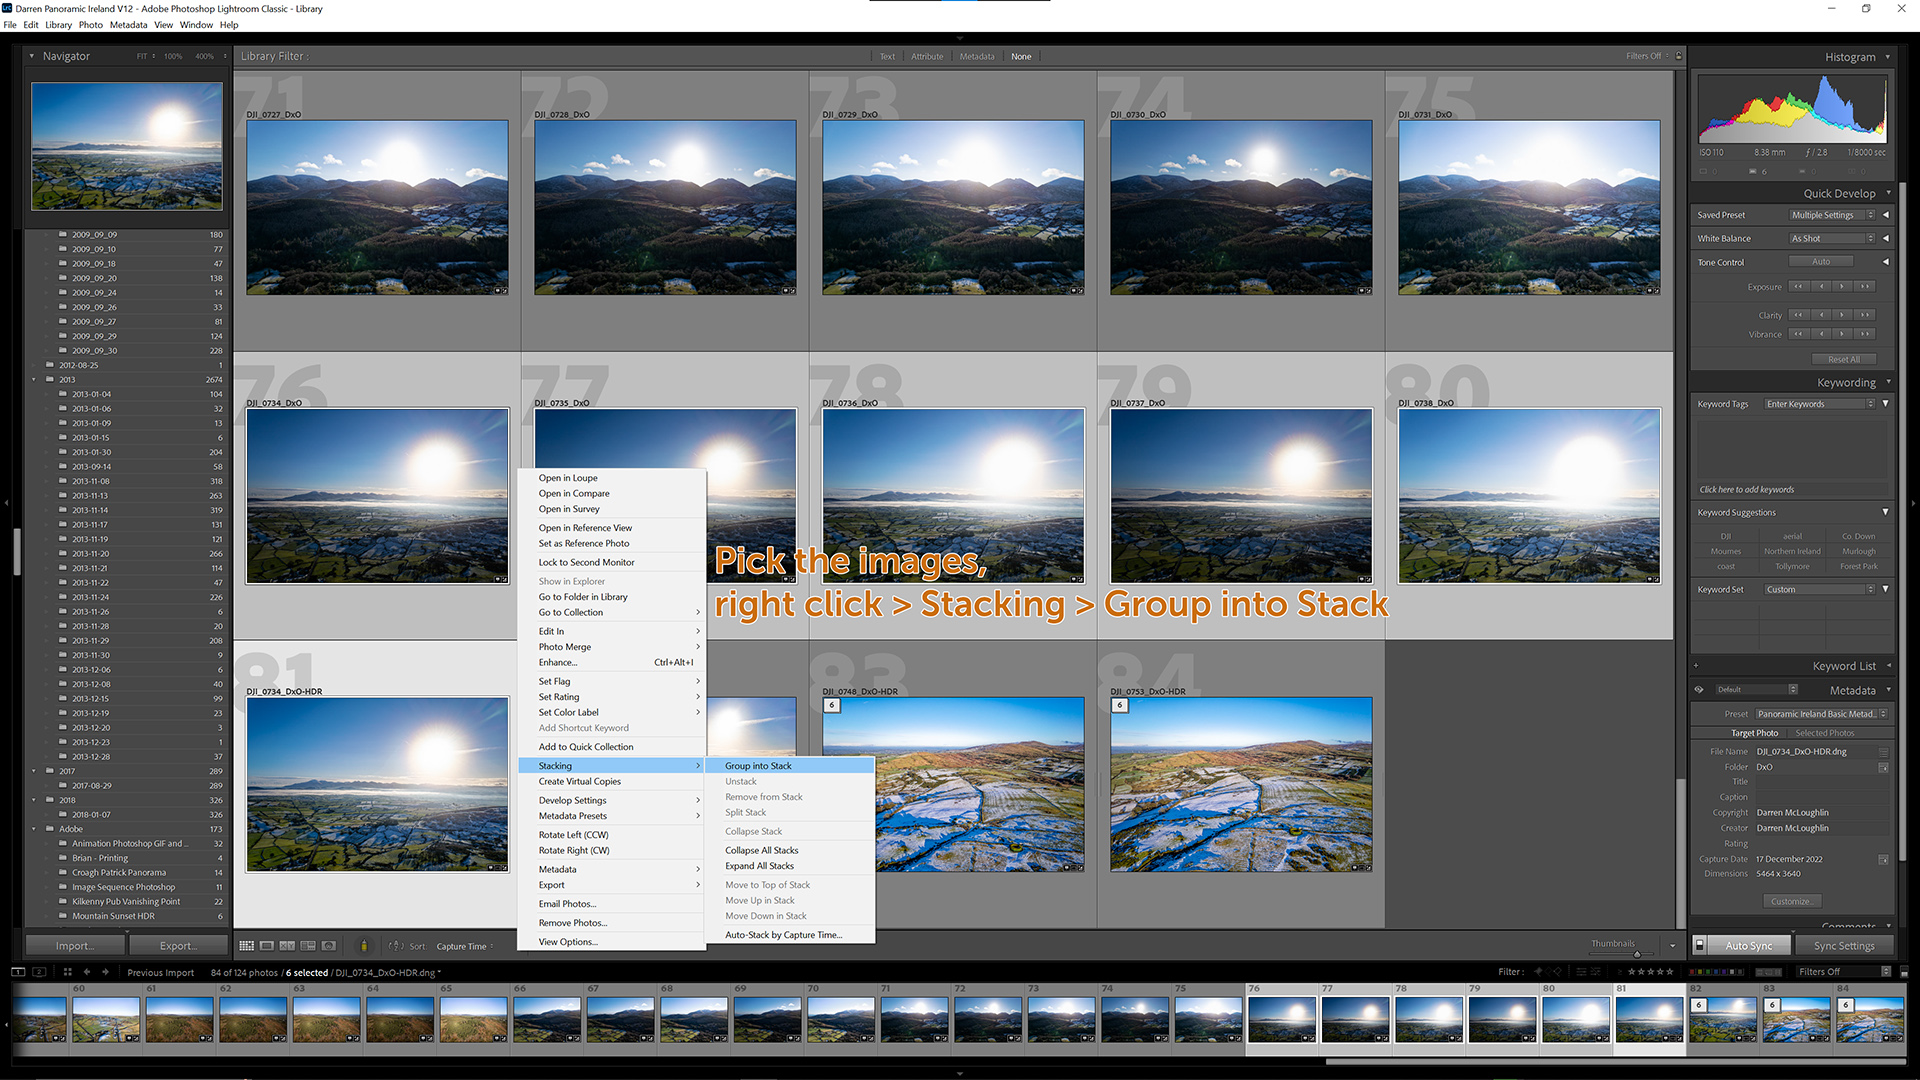This screenshot has width=1920, height=1080.
Task: Expand Tone Control section triangle
Action: [x=1886, y=262]
